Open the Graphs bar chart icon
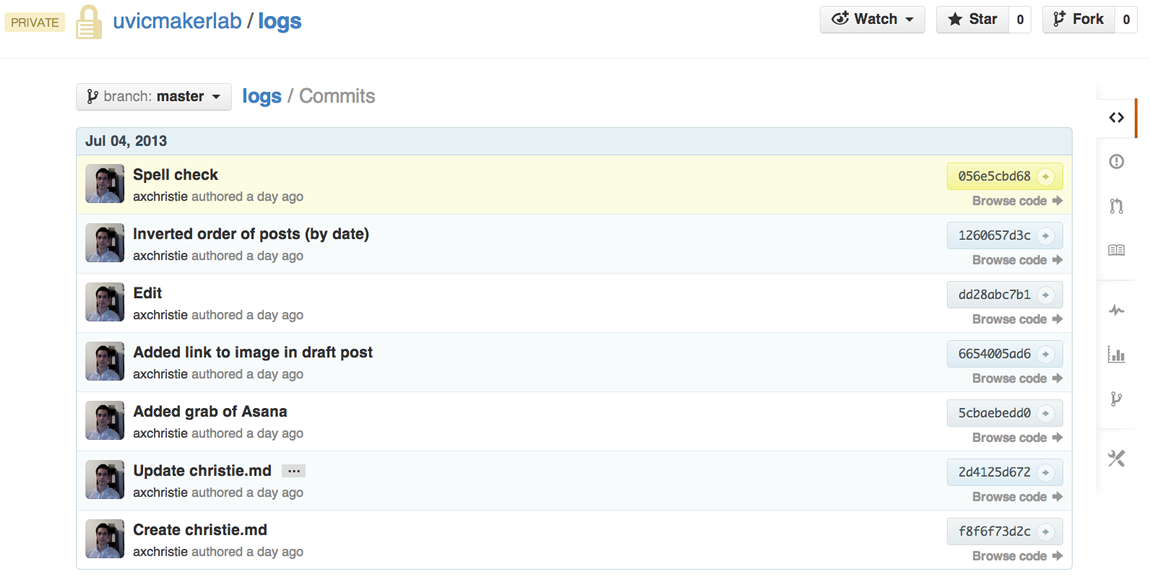The image size is (1150, 580). coord(1116,355)
